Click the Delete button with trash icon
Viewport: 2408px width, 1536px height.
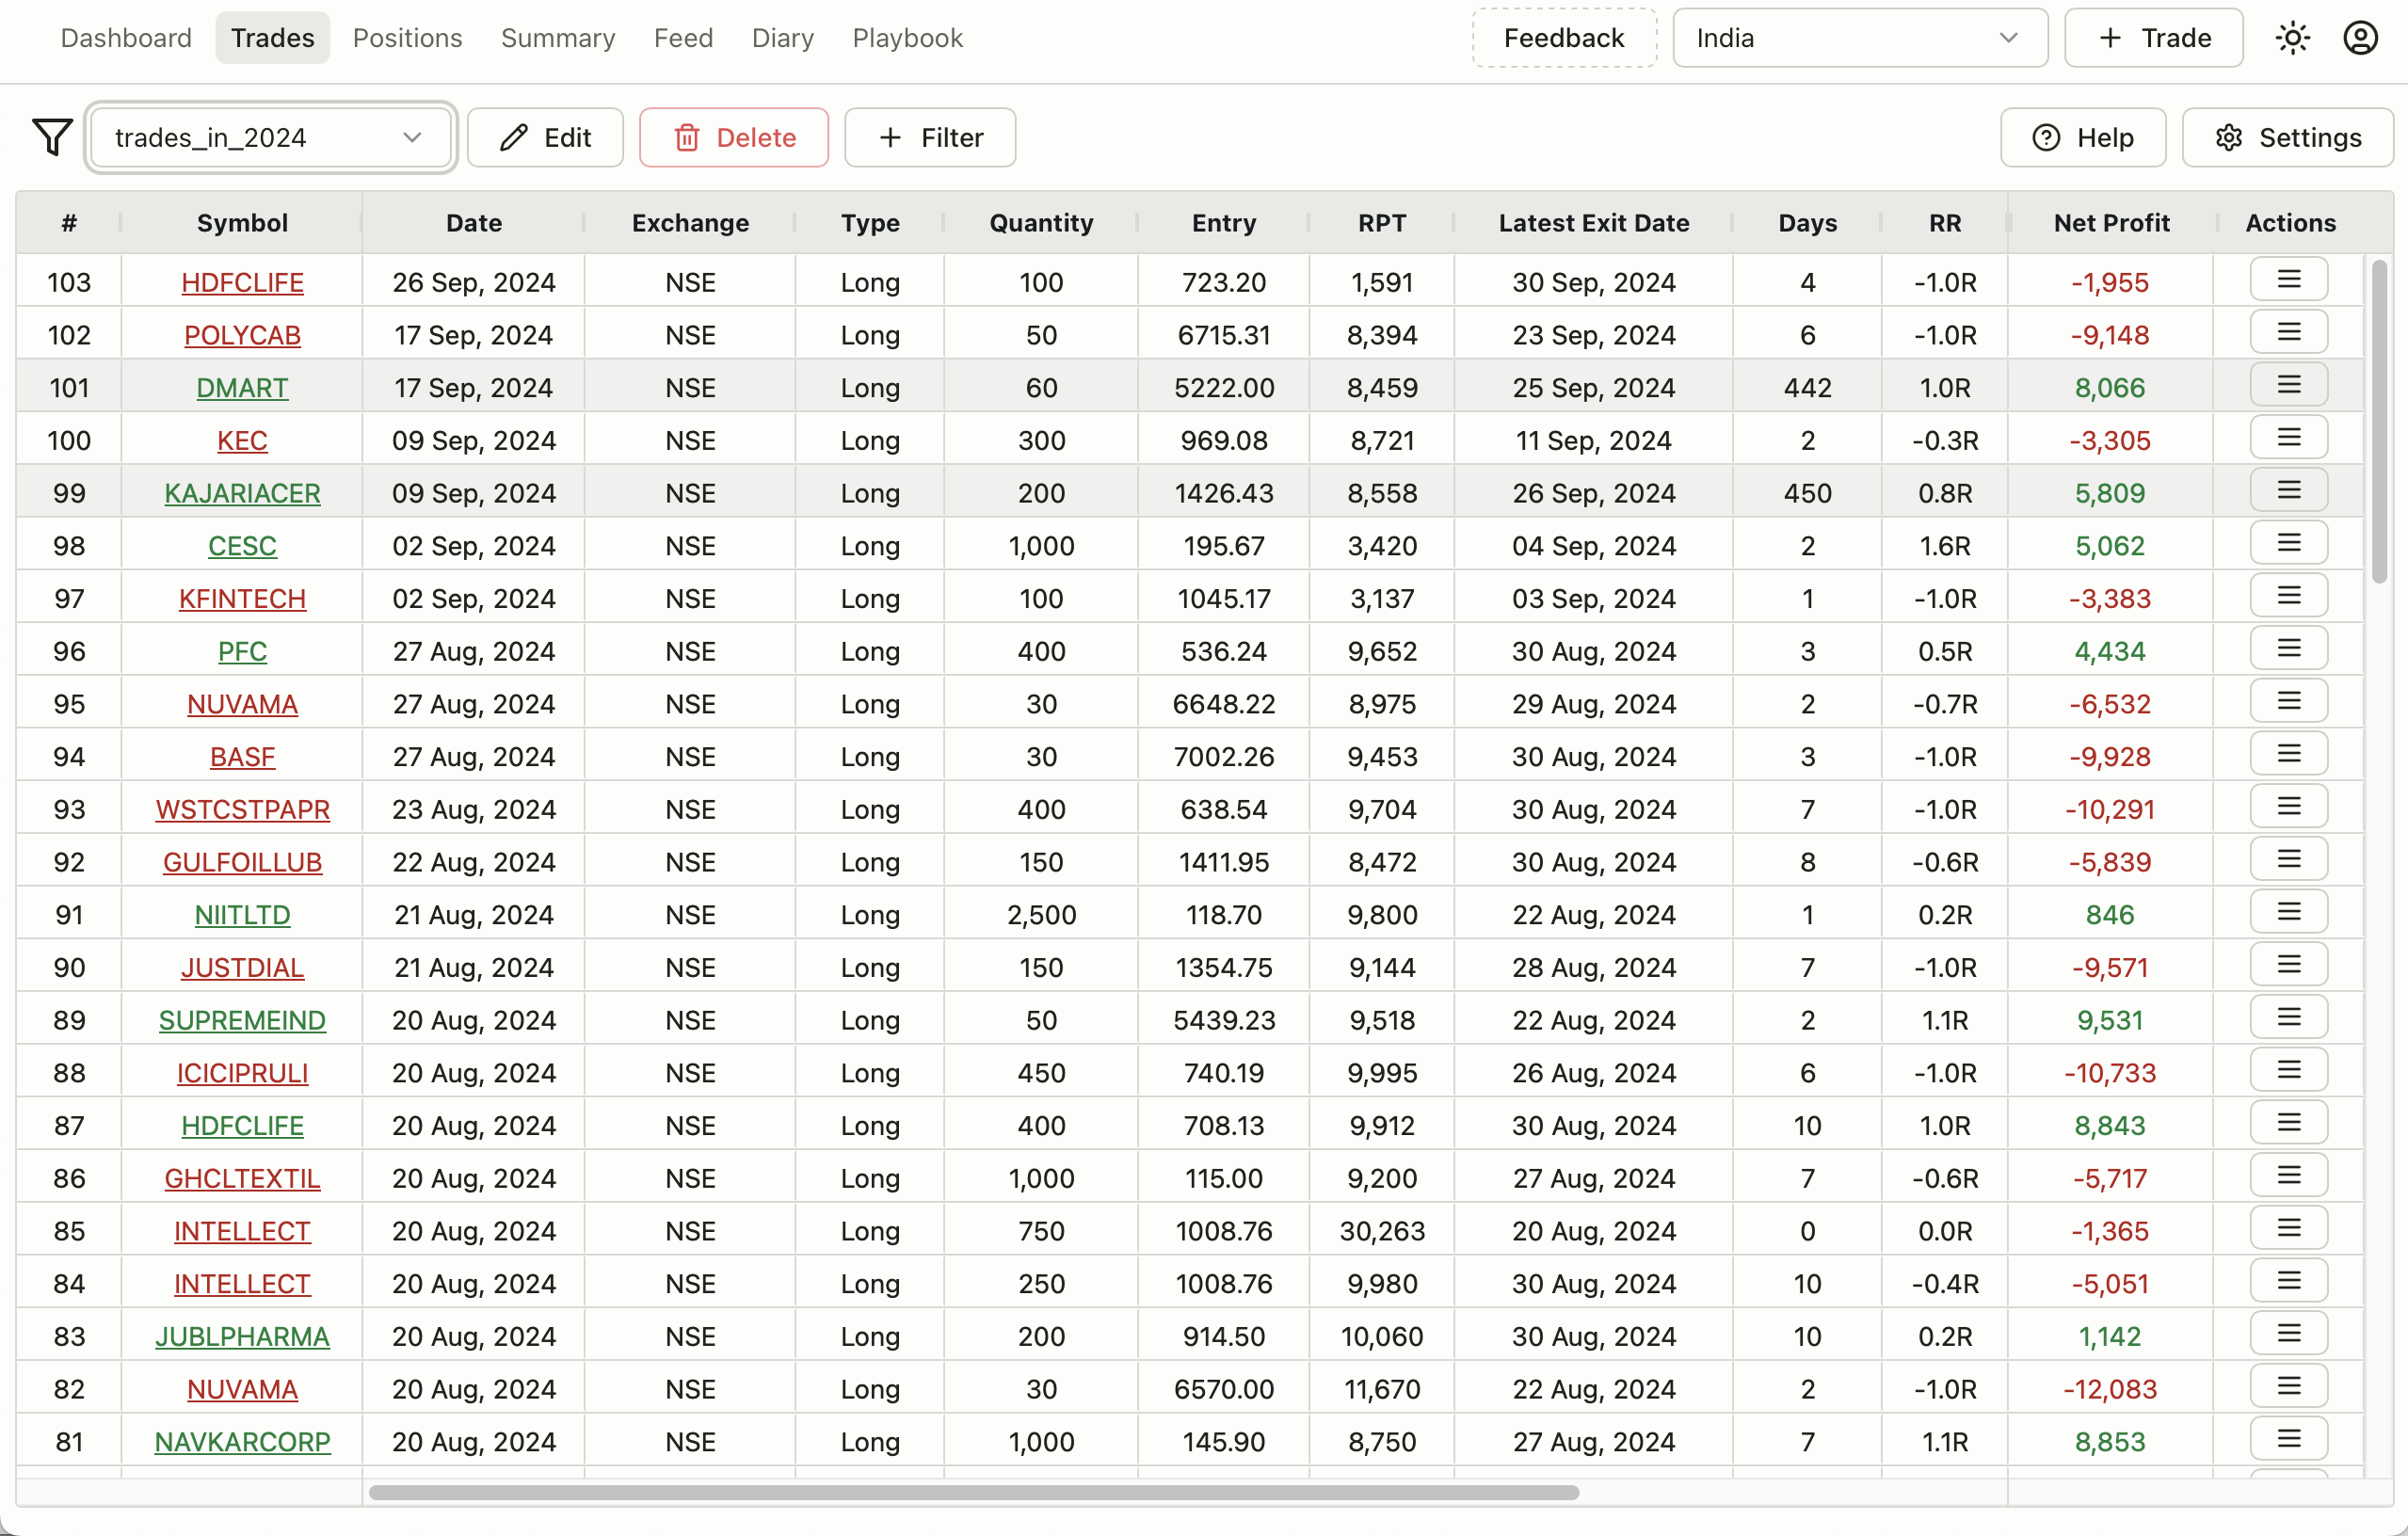pos(734,137)
